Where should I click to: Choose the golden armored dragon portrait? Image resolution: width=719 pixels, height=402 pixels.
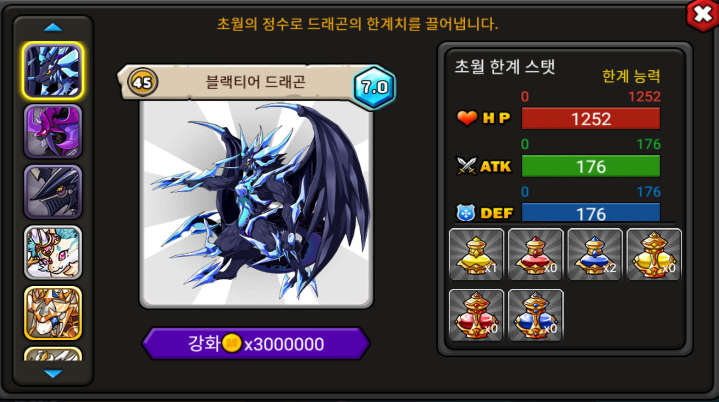point(53,313)
